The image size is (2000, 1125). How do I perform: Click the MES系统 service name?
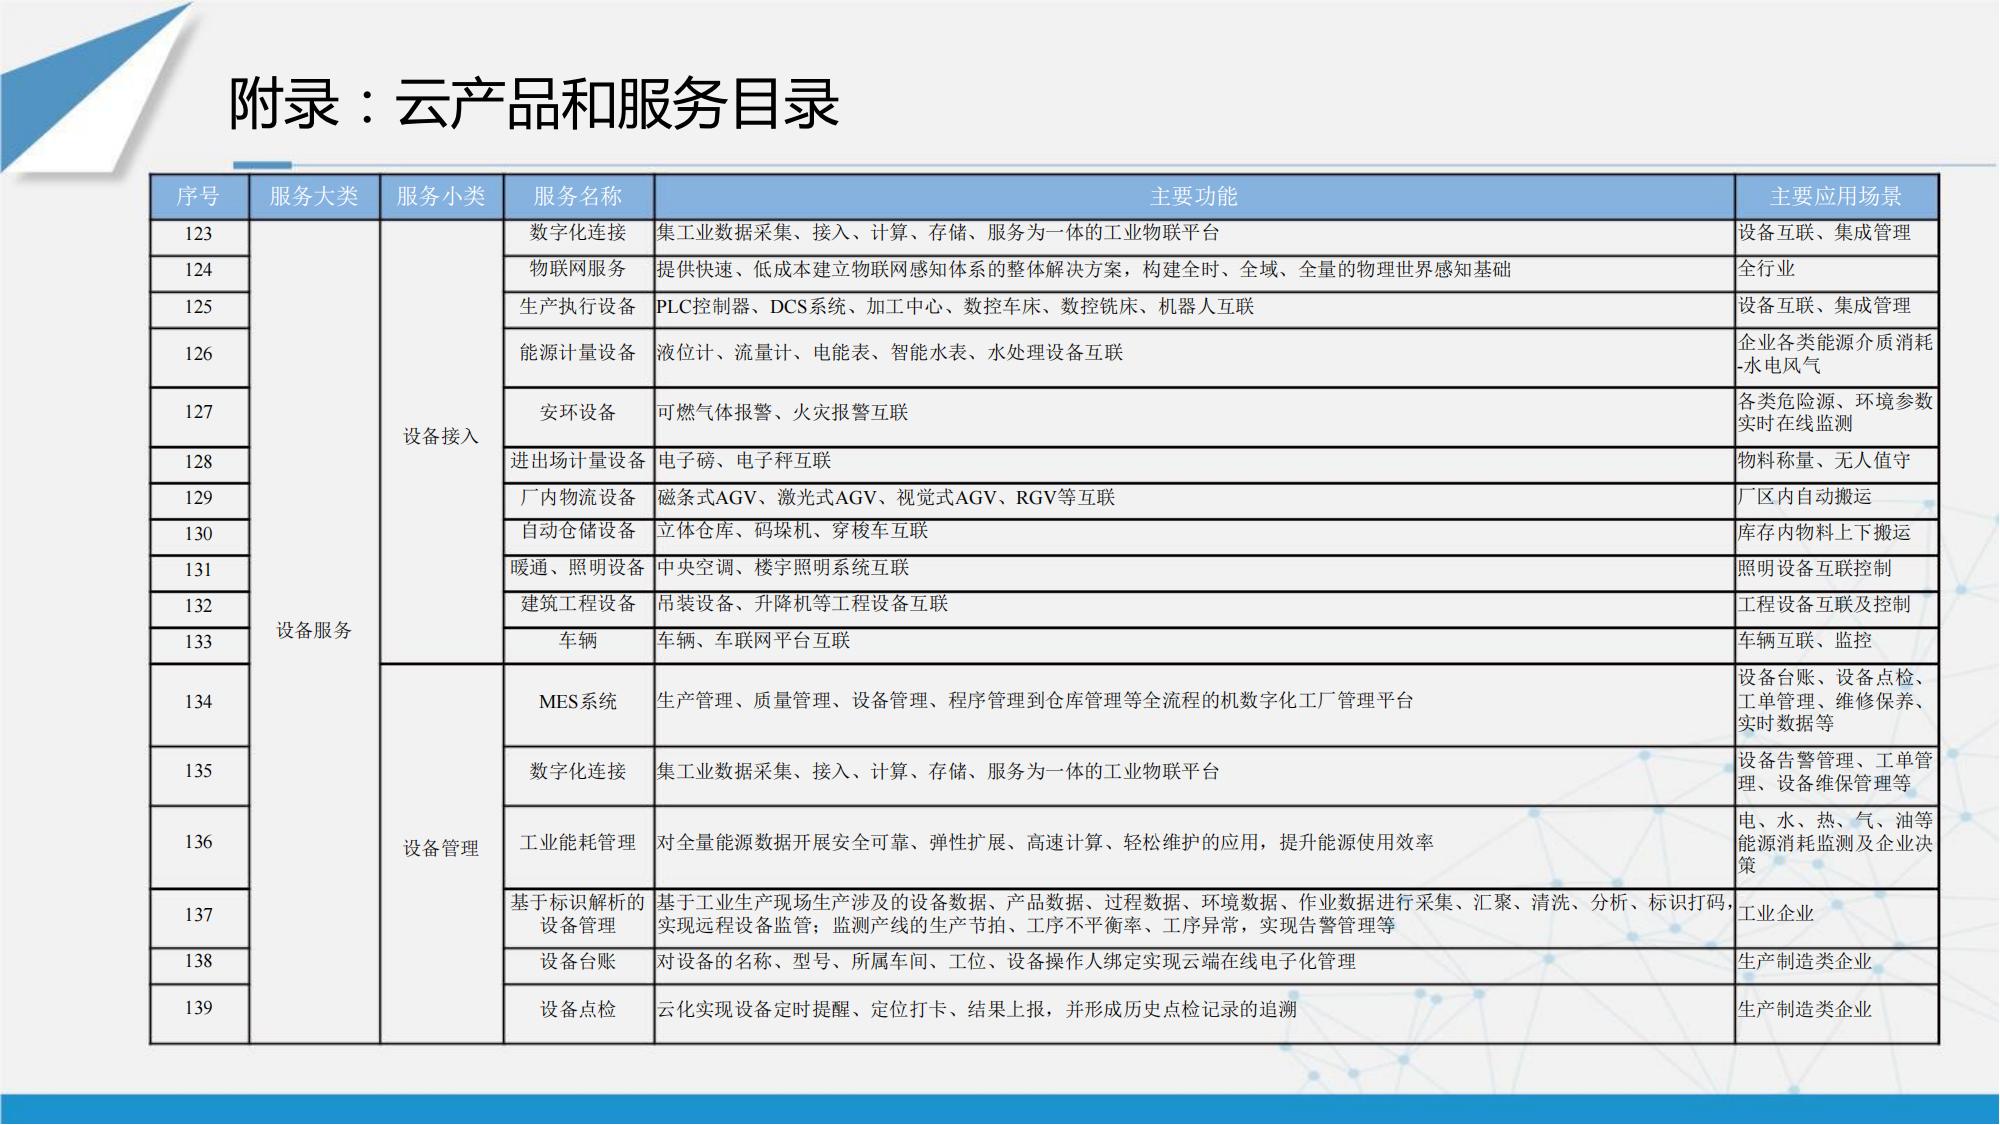(x=578, y=702)
